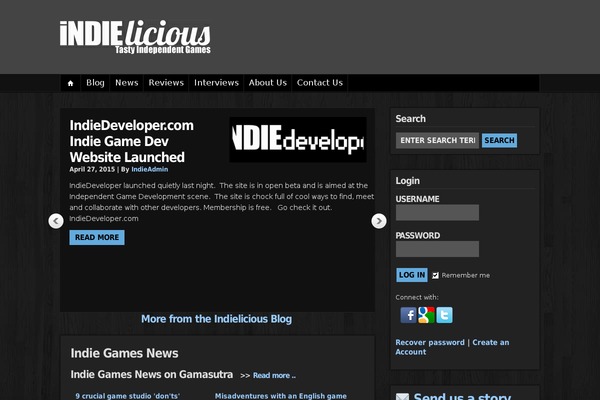Toggle the Remember me checkbox
This screenshot has width=600, height=400.
[x=435, y=275]
